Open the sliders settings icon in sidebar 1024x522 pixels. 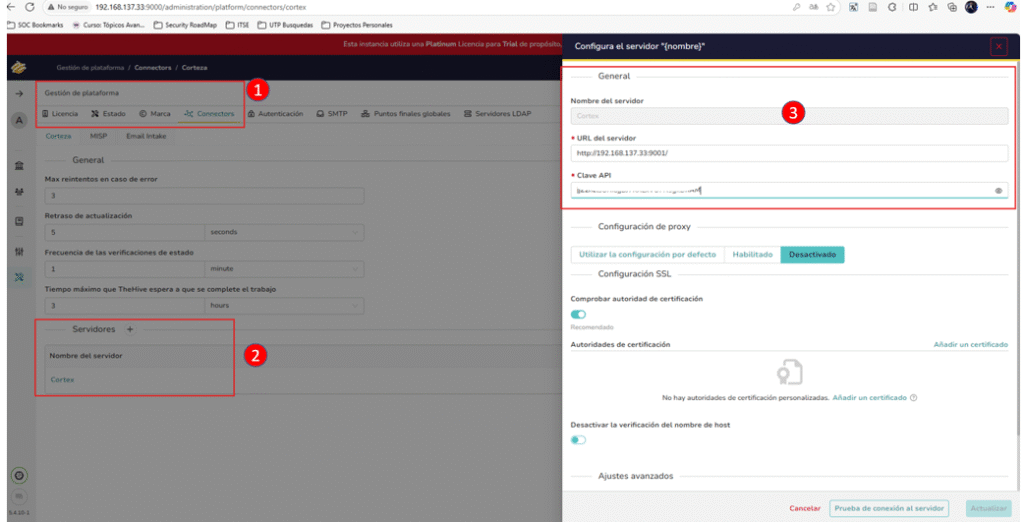coord(19,252)
